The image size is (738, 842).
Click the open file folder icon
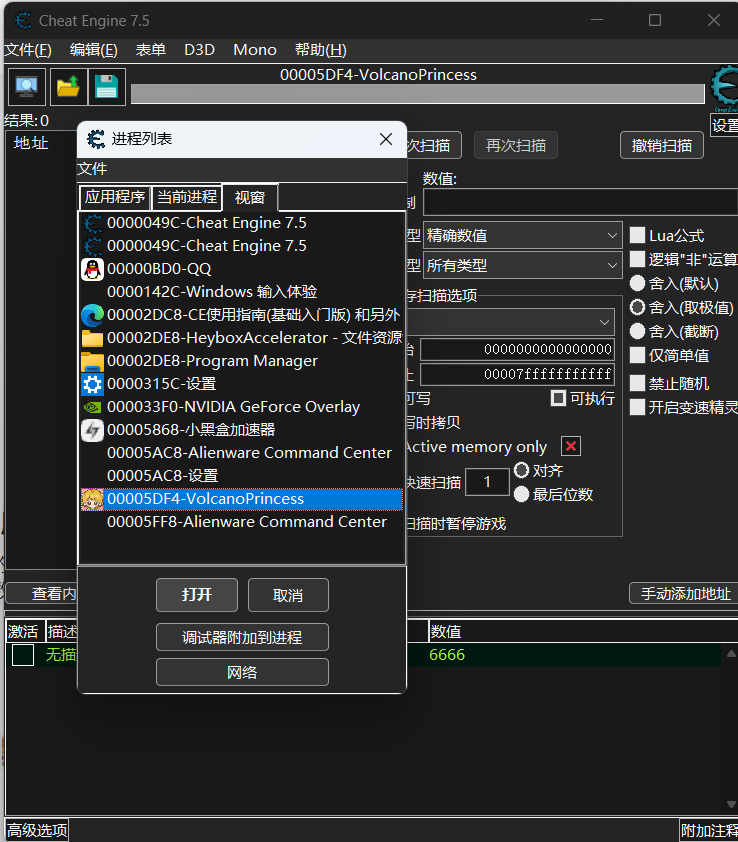tap(68, 86)
